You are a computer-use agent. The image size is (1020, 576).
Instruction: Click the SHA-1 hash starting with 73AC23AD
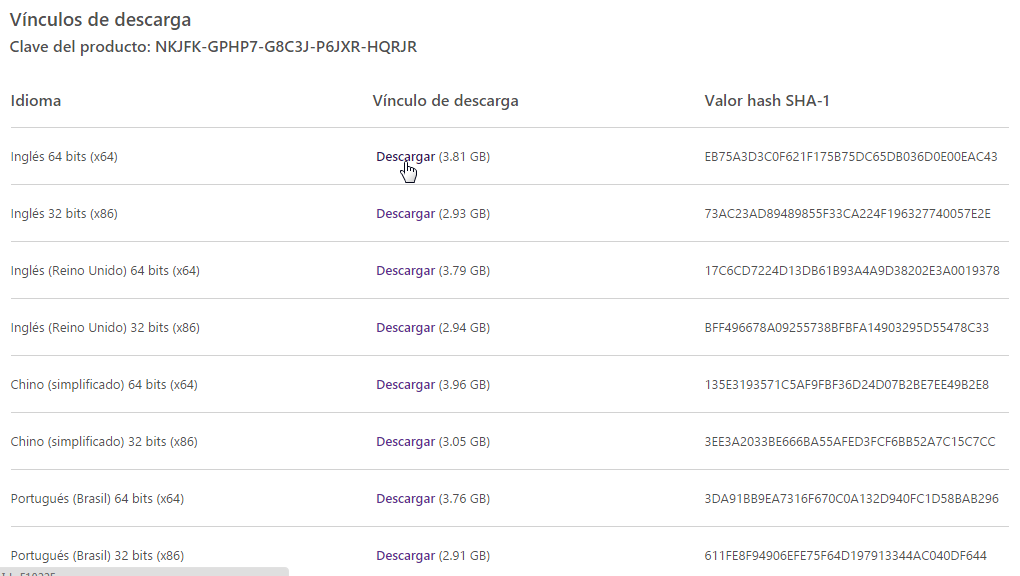pos(847,214)
